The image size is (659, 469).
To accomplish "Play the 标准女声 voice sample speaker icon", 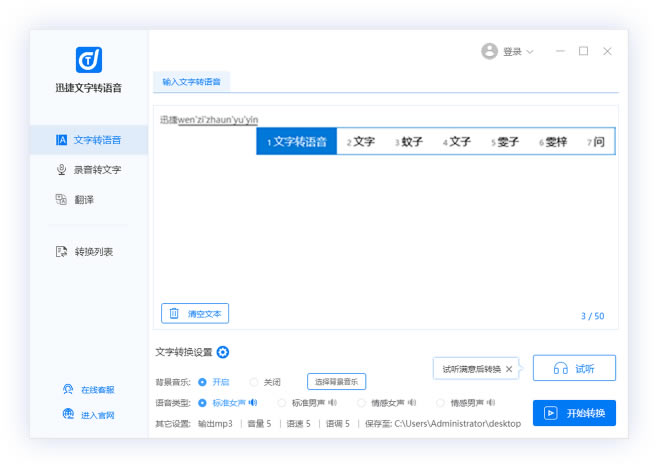I will pyautogui.click(x=254, y=403).
